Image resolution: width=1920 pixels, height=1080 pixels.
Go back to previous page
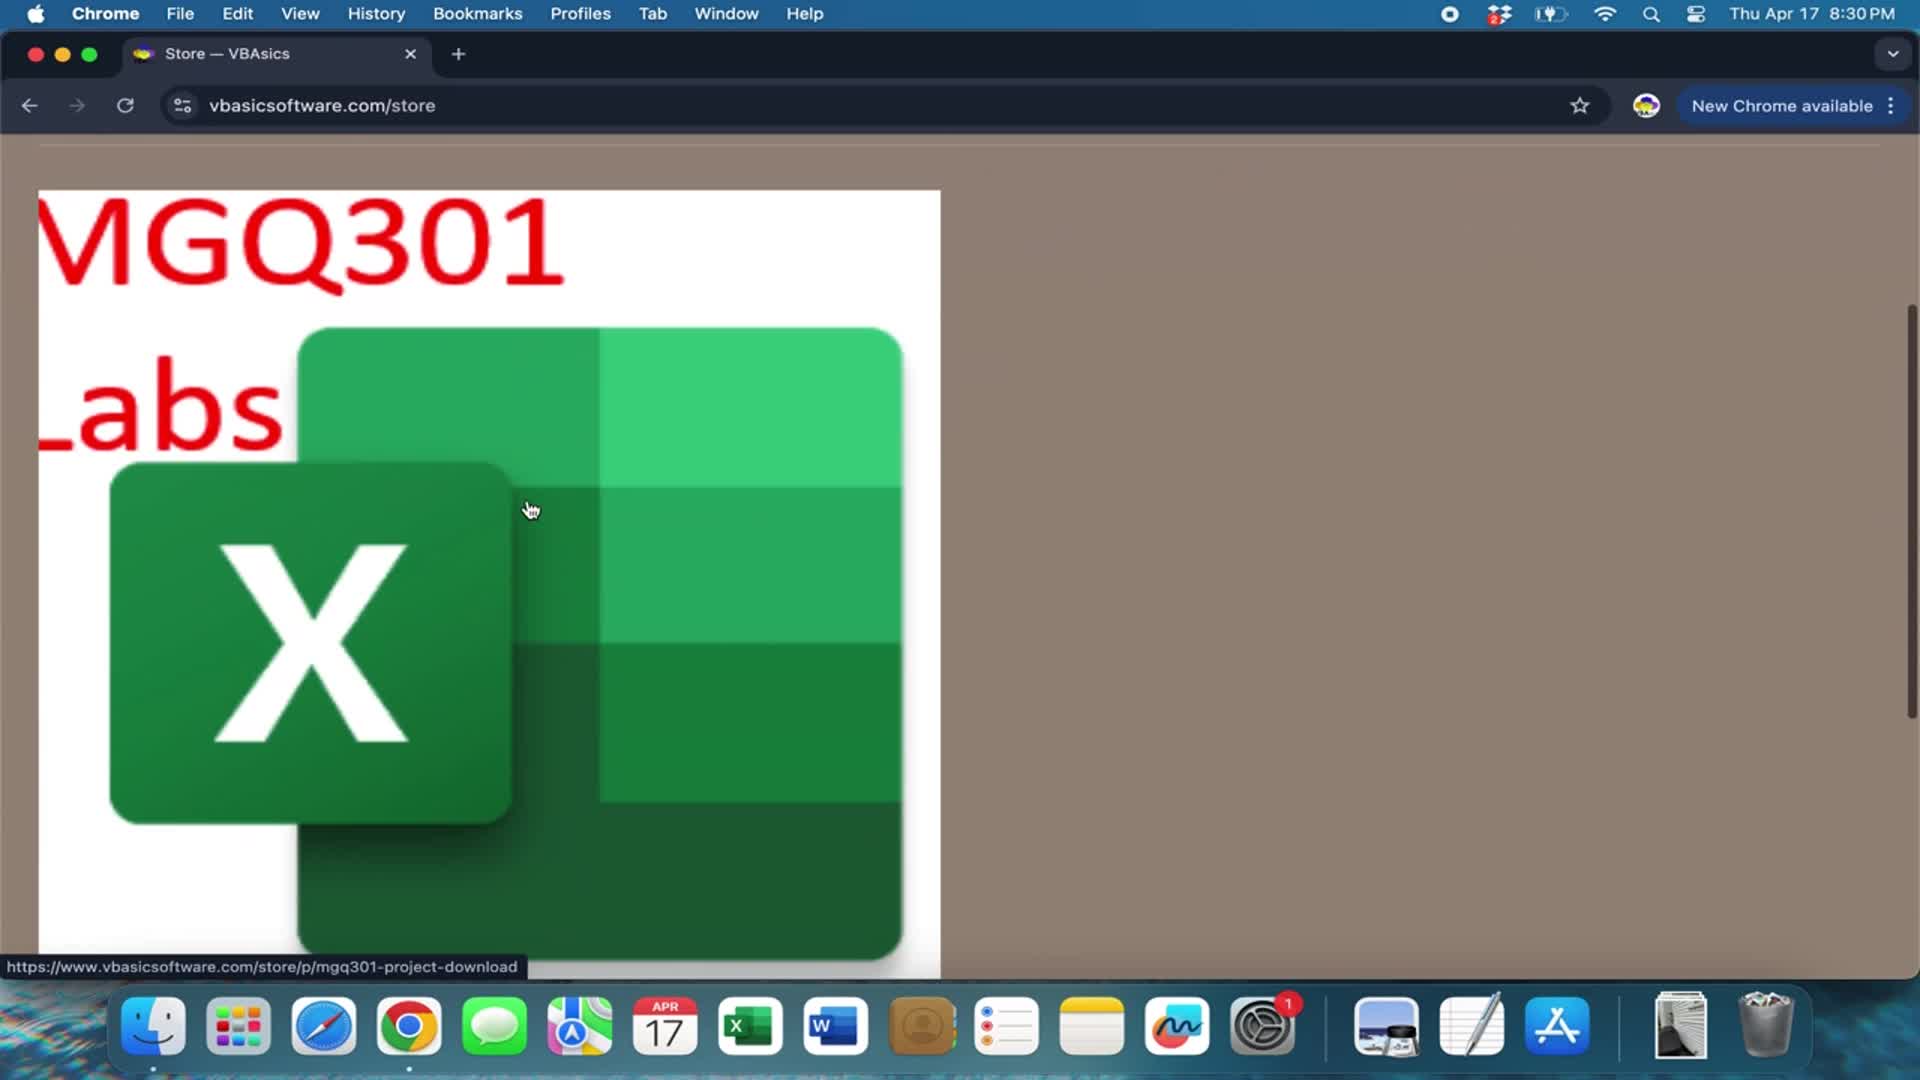tap(29, 106)
